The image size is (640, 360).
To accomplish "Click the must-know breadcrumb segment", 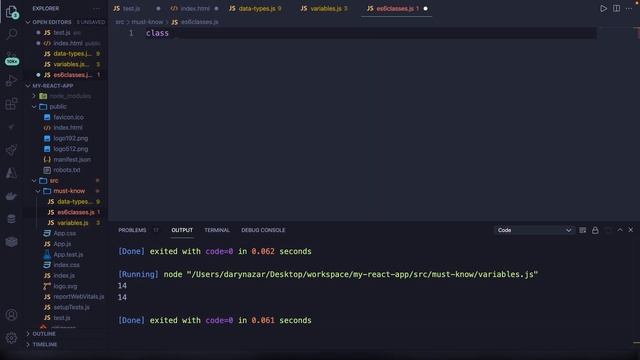I will [147, 22].
